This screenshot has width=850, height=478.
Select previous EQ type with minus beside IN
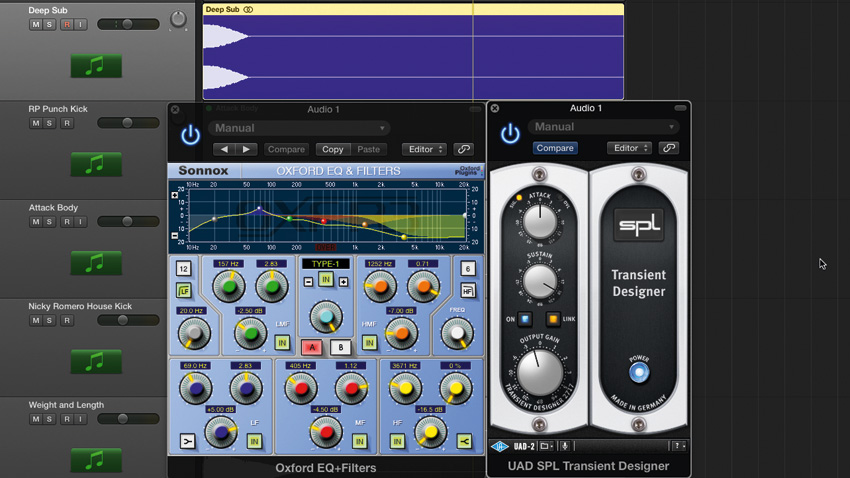click(x=308, y=282)
